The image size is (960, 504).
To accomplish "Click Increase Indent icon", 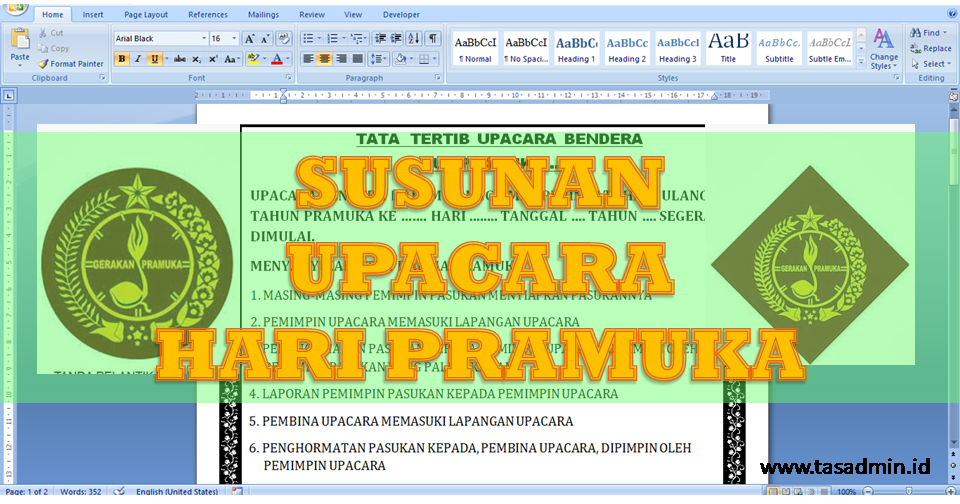I will coord(396,39).
